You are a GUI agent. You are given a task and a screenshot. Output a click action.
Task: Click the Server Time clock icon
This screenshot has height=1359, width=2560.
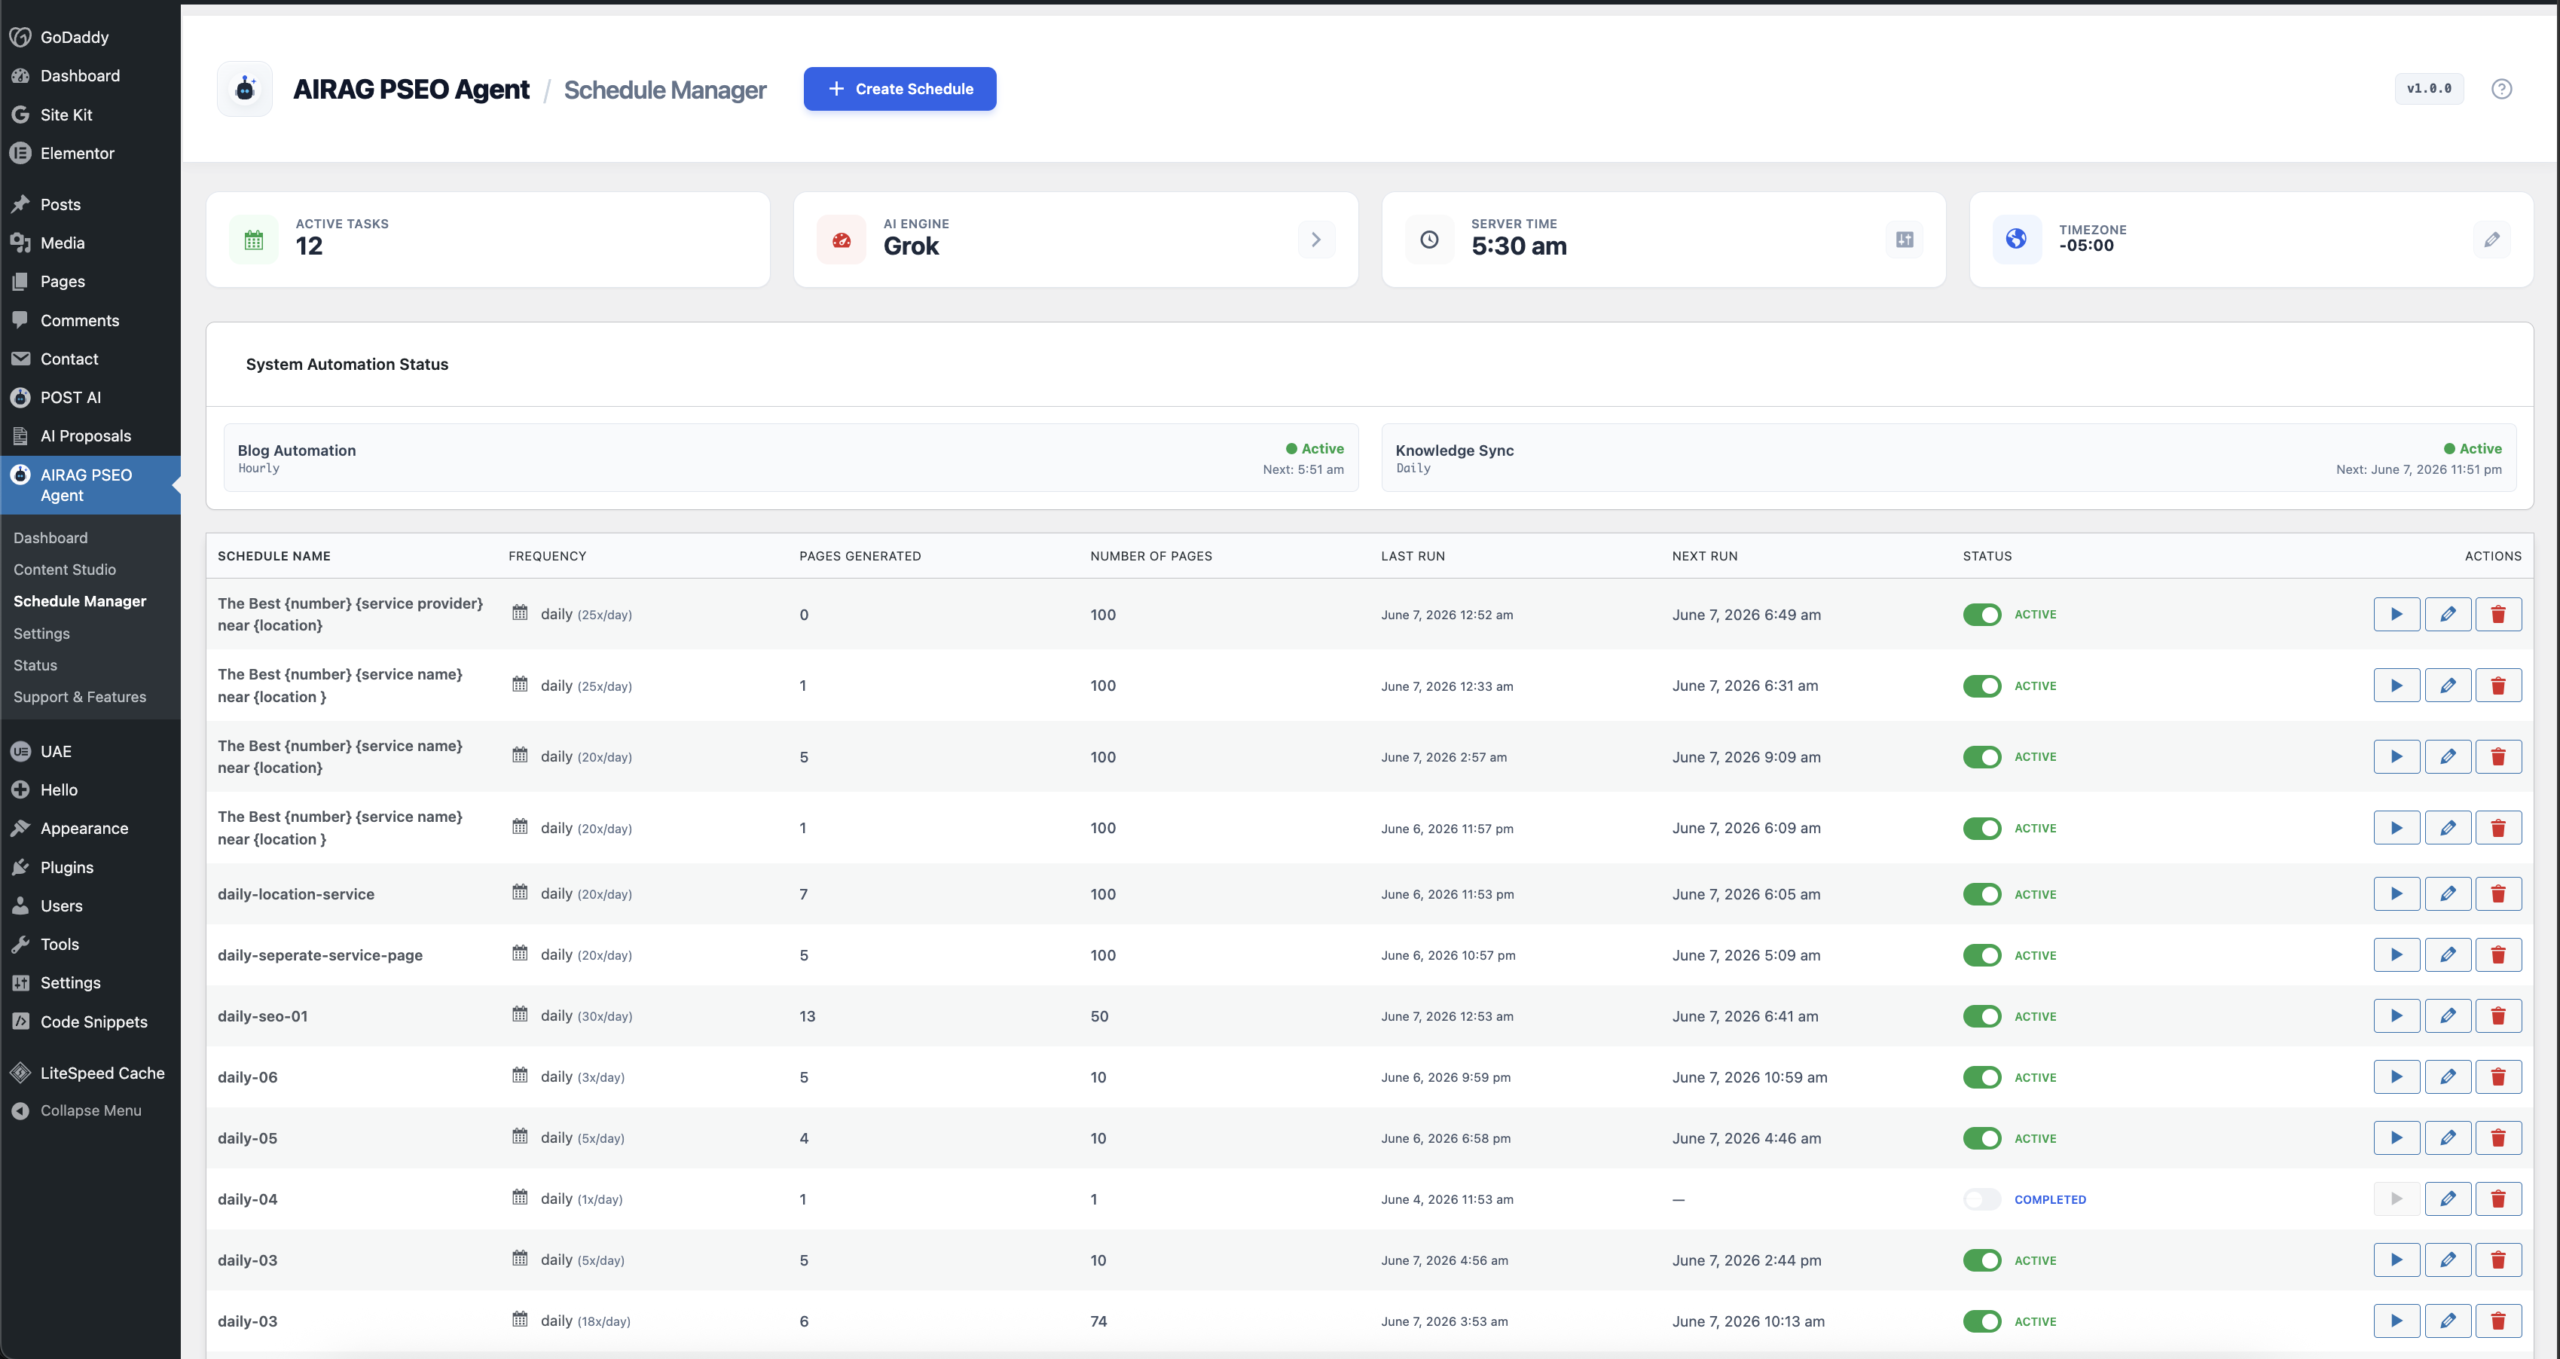coord(1429,240)
